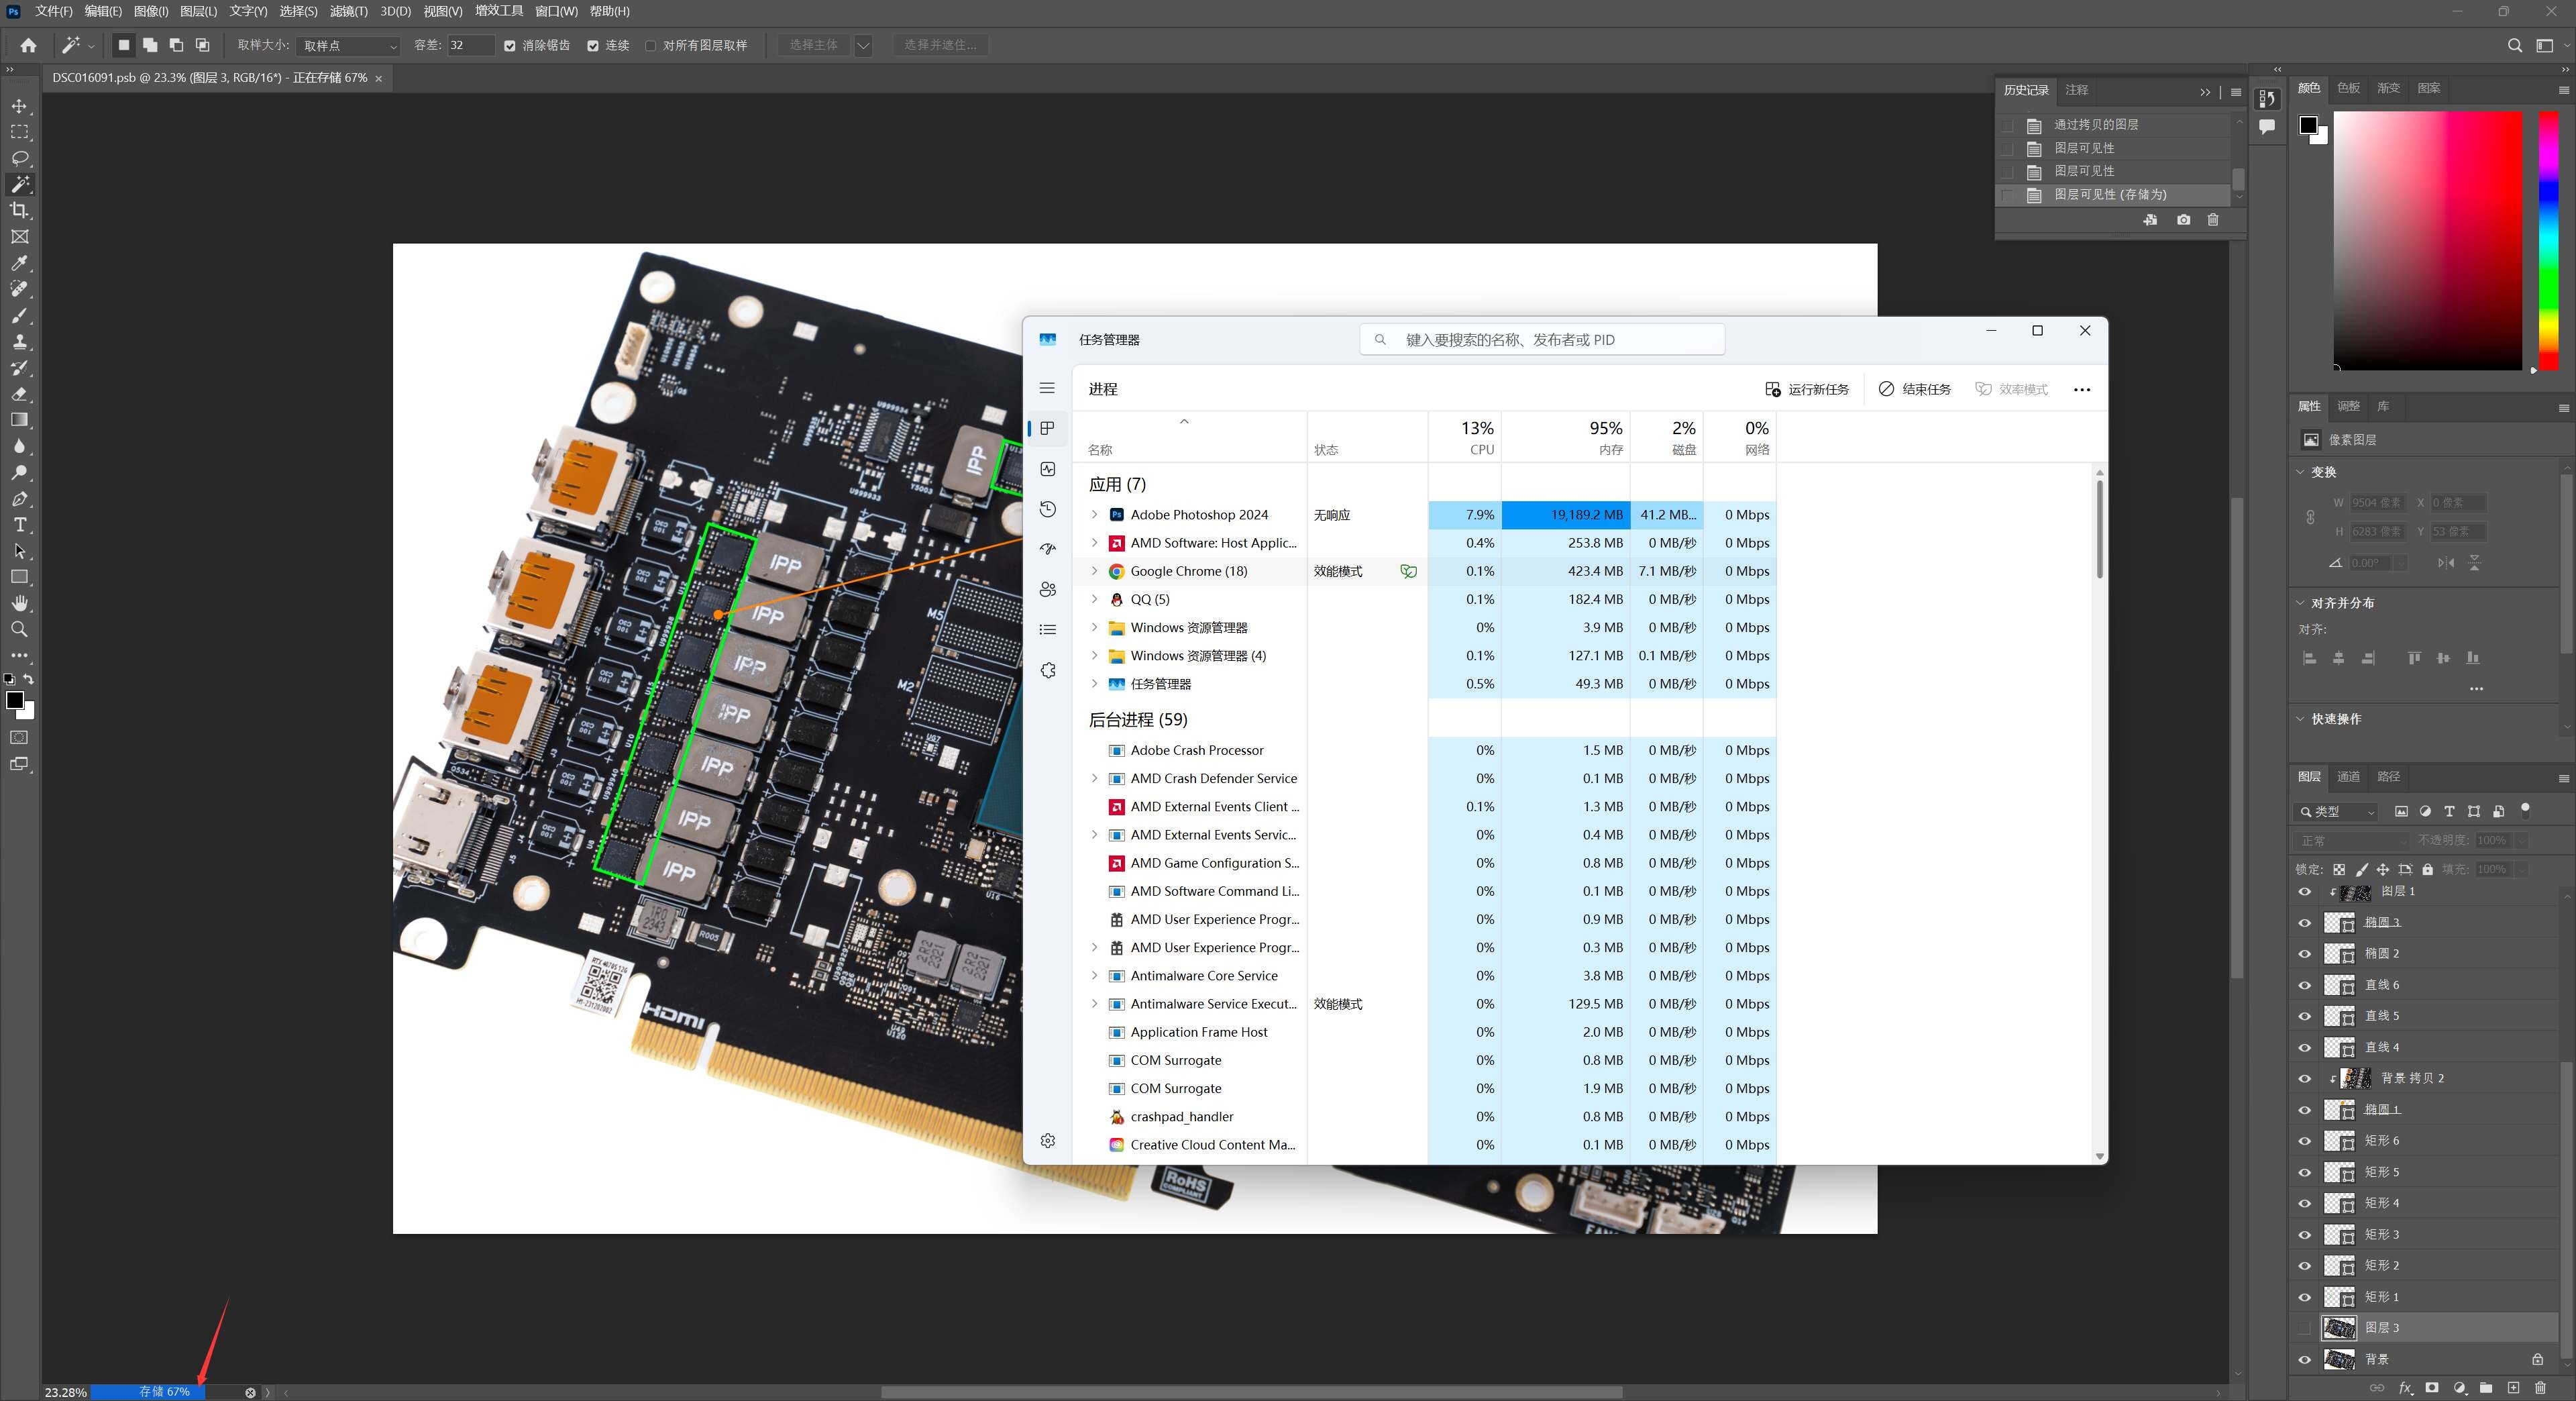This screenshot has width=2576, height=1401.
Task: Enable 对所有图层取样 checkbox
Action: pos(651,46)
